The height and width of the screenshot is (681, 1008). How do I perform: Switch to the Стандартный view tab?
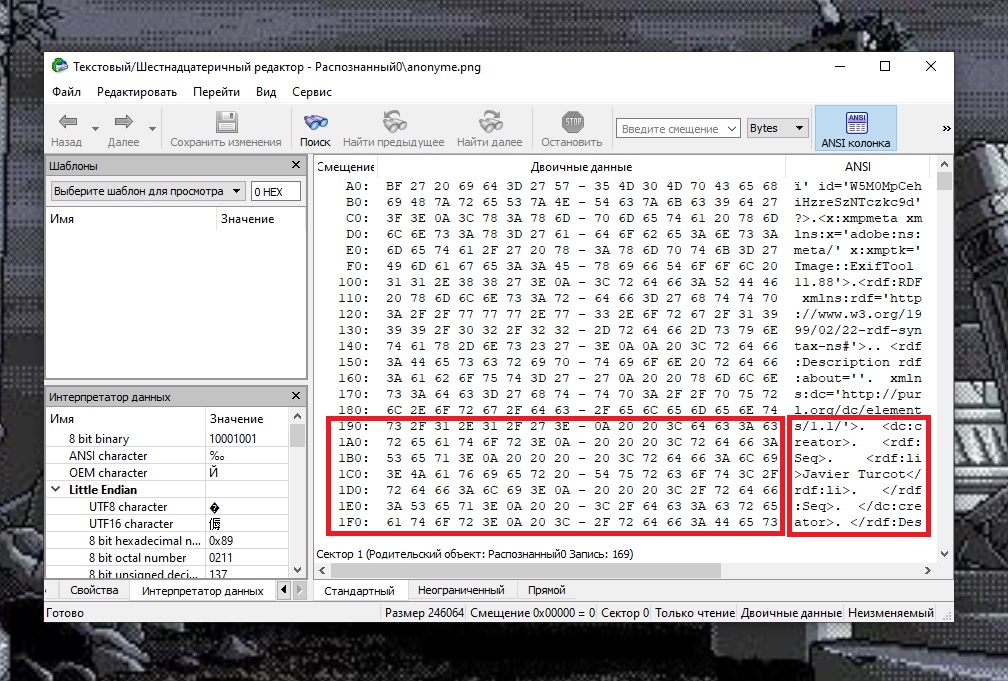click(359, 590)
